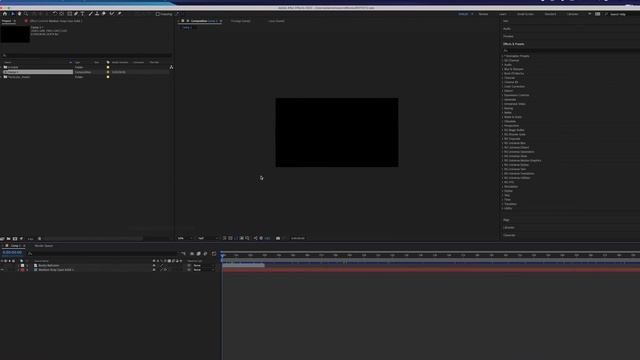Viewport: 640px width, 360px height.
Task: Open the Home screen icon
Action: tap(5, 14)
